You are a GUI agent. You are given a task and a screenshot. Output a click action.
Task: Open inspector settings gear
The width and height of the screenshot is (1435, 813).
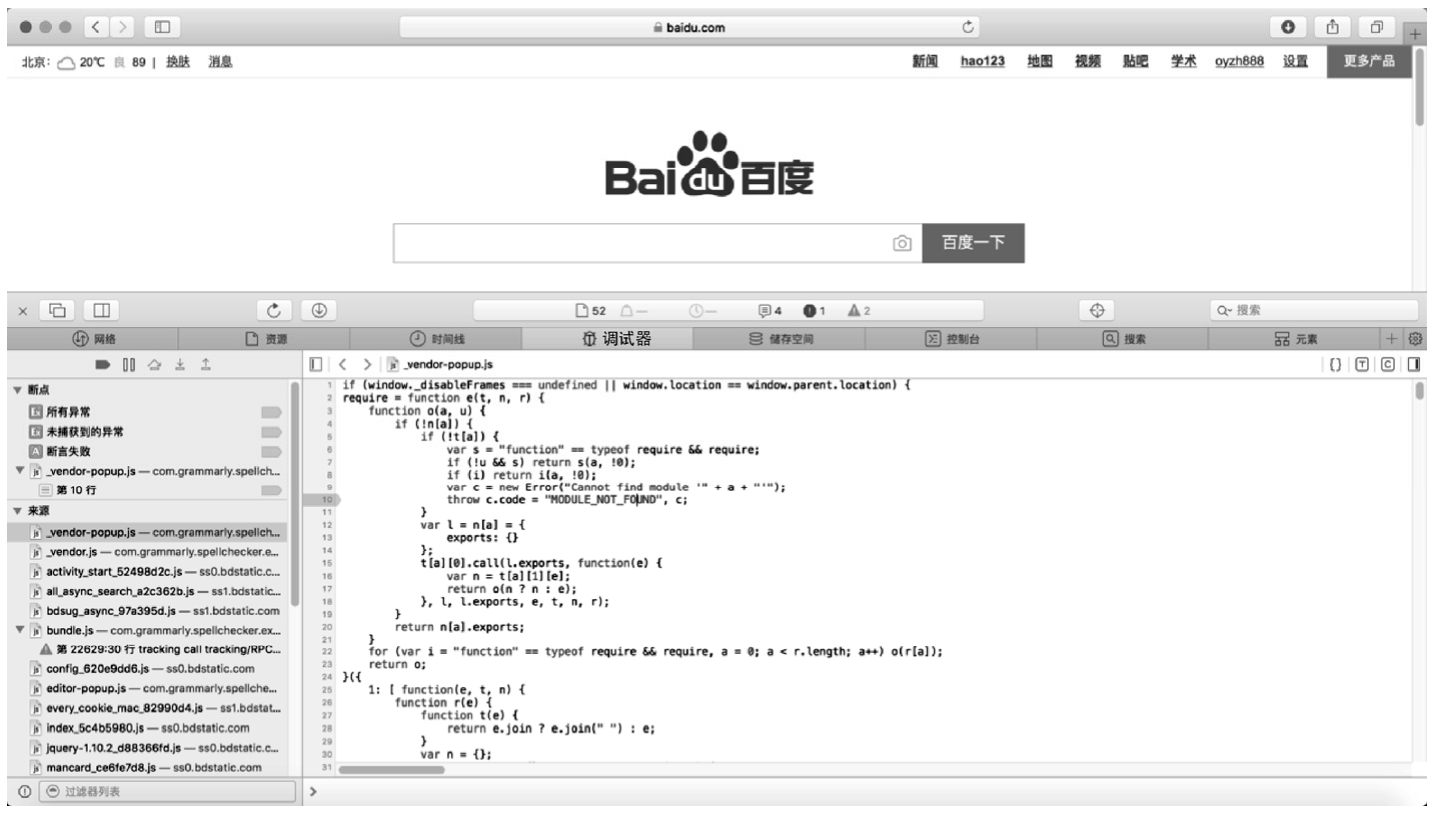(x=1415, y=339)
